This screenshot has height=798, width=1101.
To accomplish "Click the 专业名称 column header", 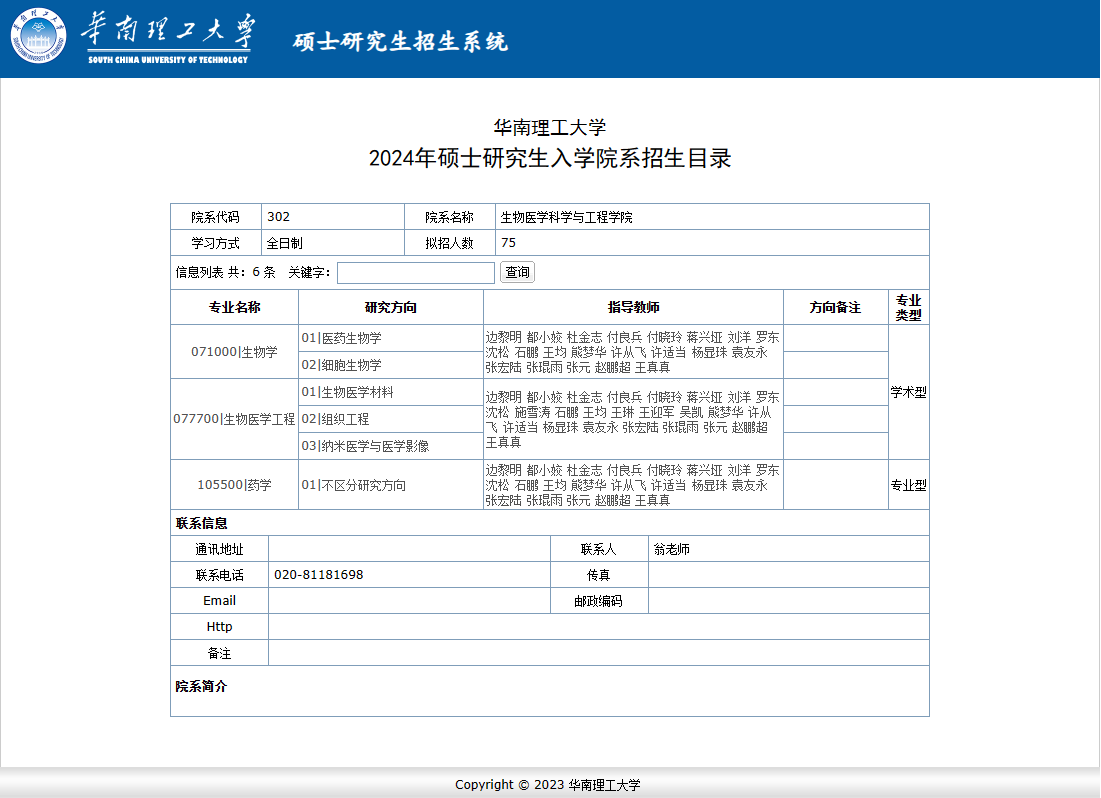I will pos(235,307).
